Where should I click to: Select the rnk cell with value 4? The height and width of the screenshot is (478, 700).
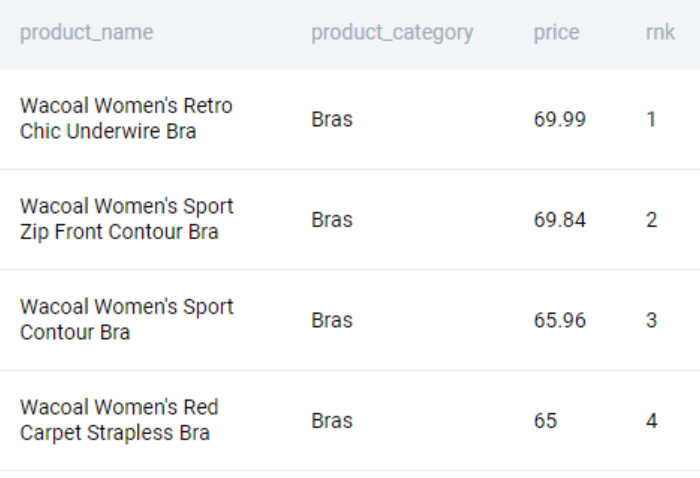pyautogui.click(x=651, y=421)
